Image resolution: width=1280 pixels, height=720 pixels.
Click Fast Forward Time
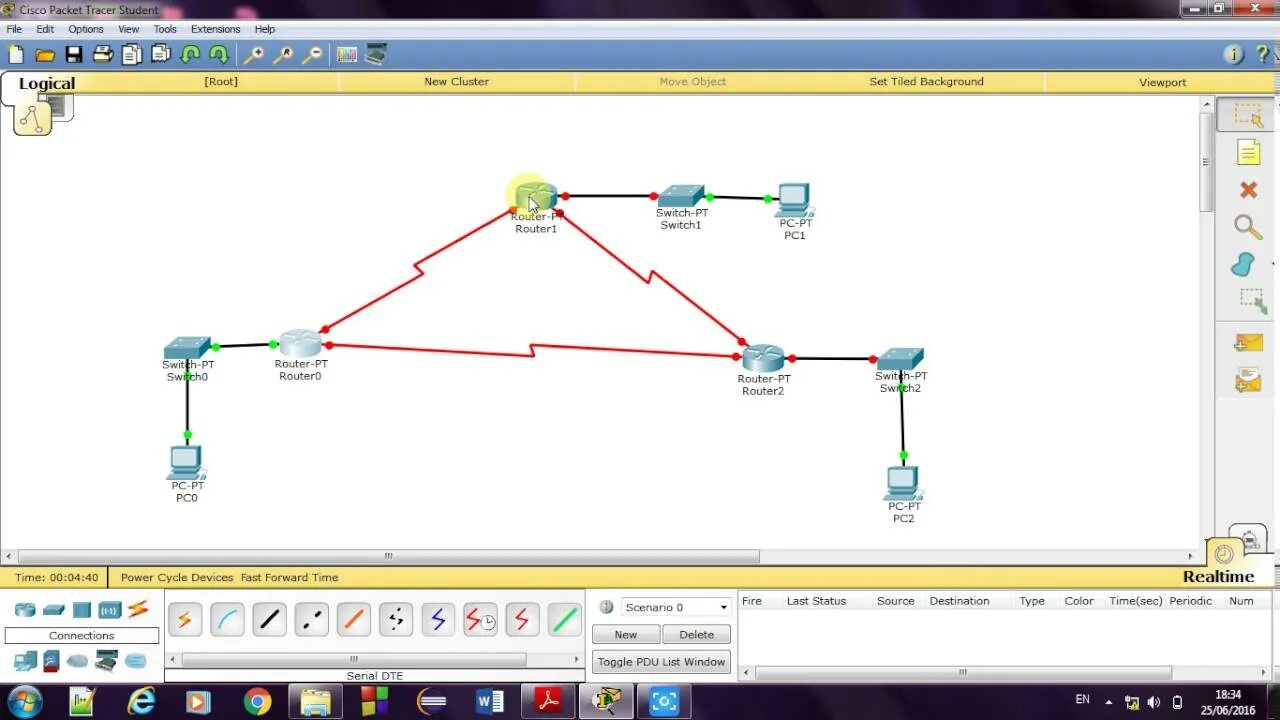pyautogui.click(x=289, y=577)
